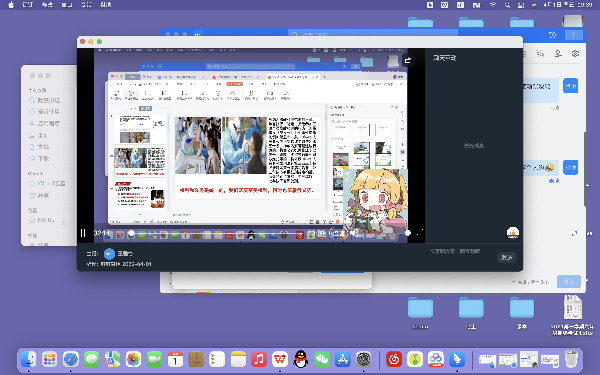The image size is (600, 375).
Task: Click the white avatar icon in chat panel
Action: [x=513, y=232]
